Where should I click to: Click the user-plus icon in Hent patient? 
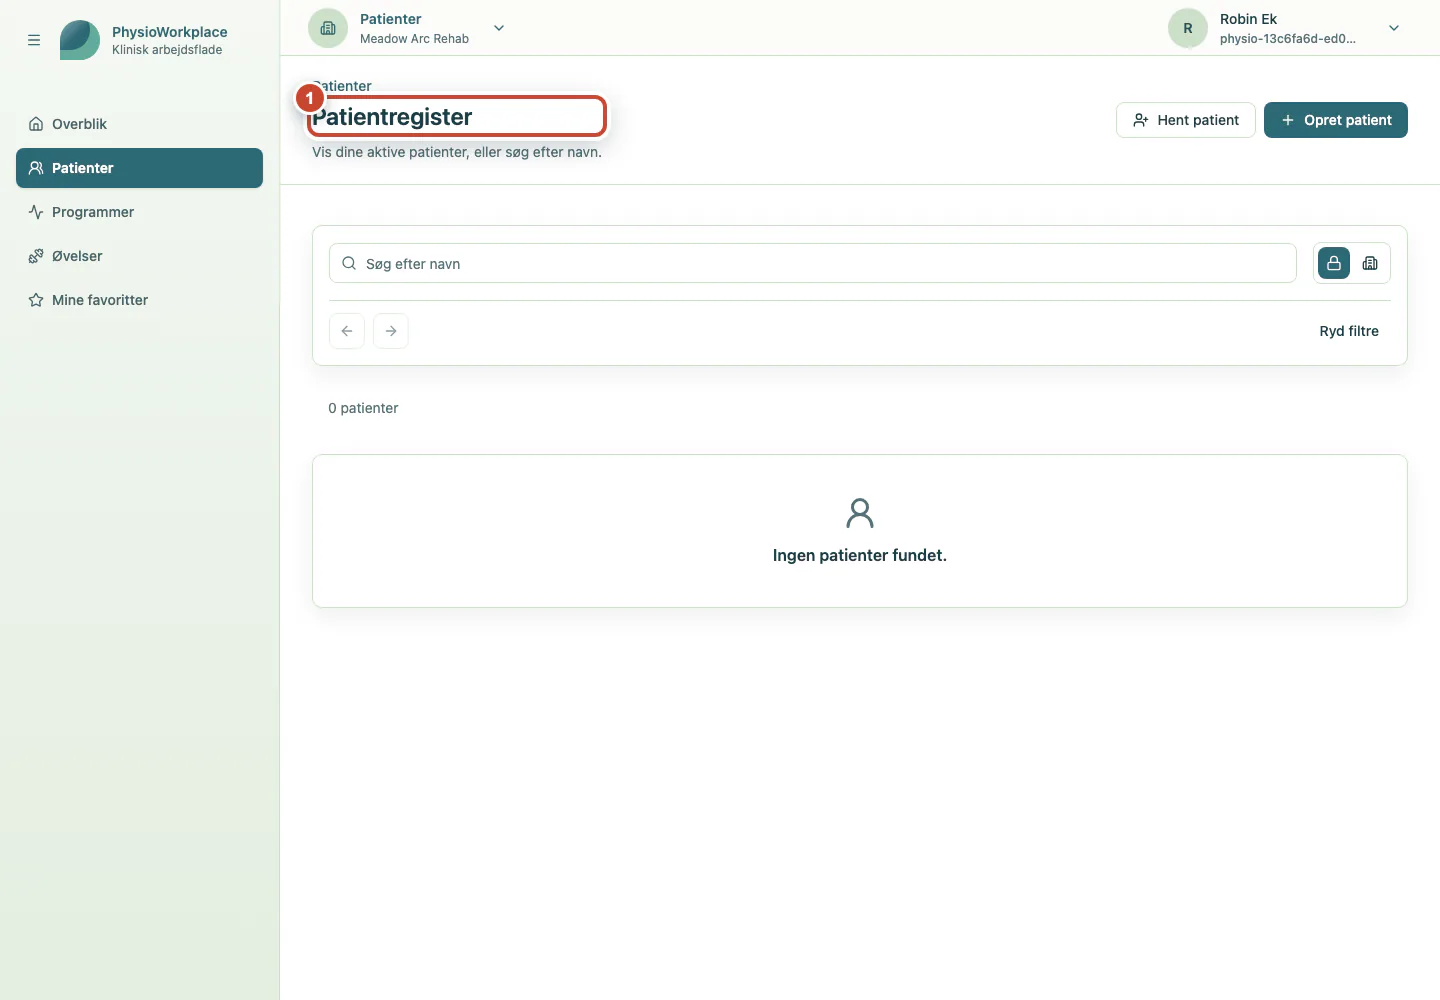(1141, 120)
